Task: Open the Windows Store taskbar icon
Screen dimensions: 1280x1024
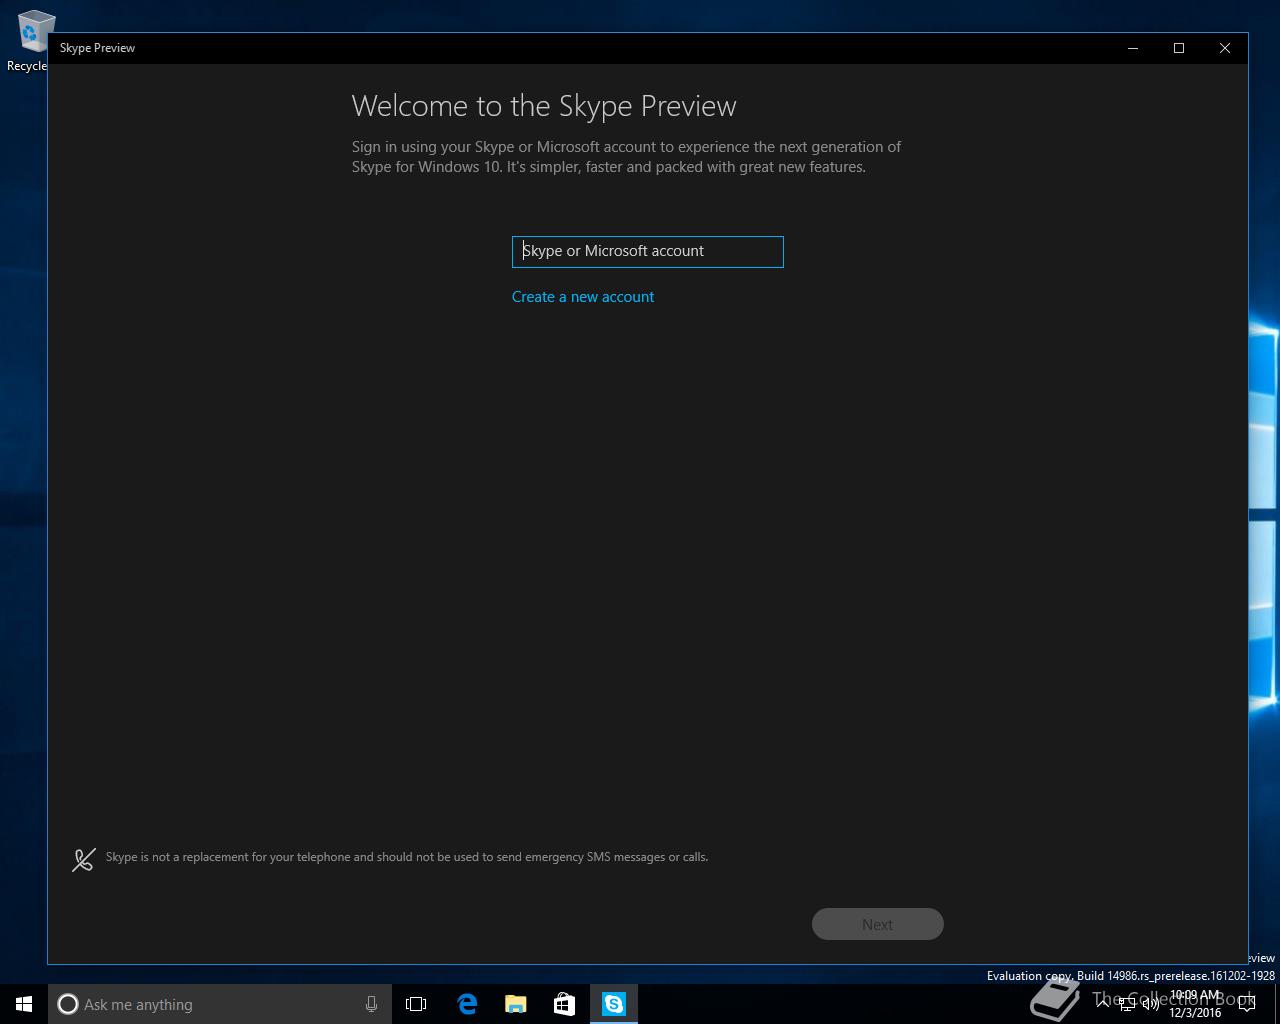Action: 564,1004
